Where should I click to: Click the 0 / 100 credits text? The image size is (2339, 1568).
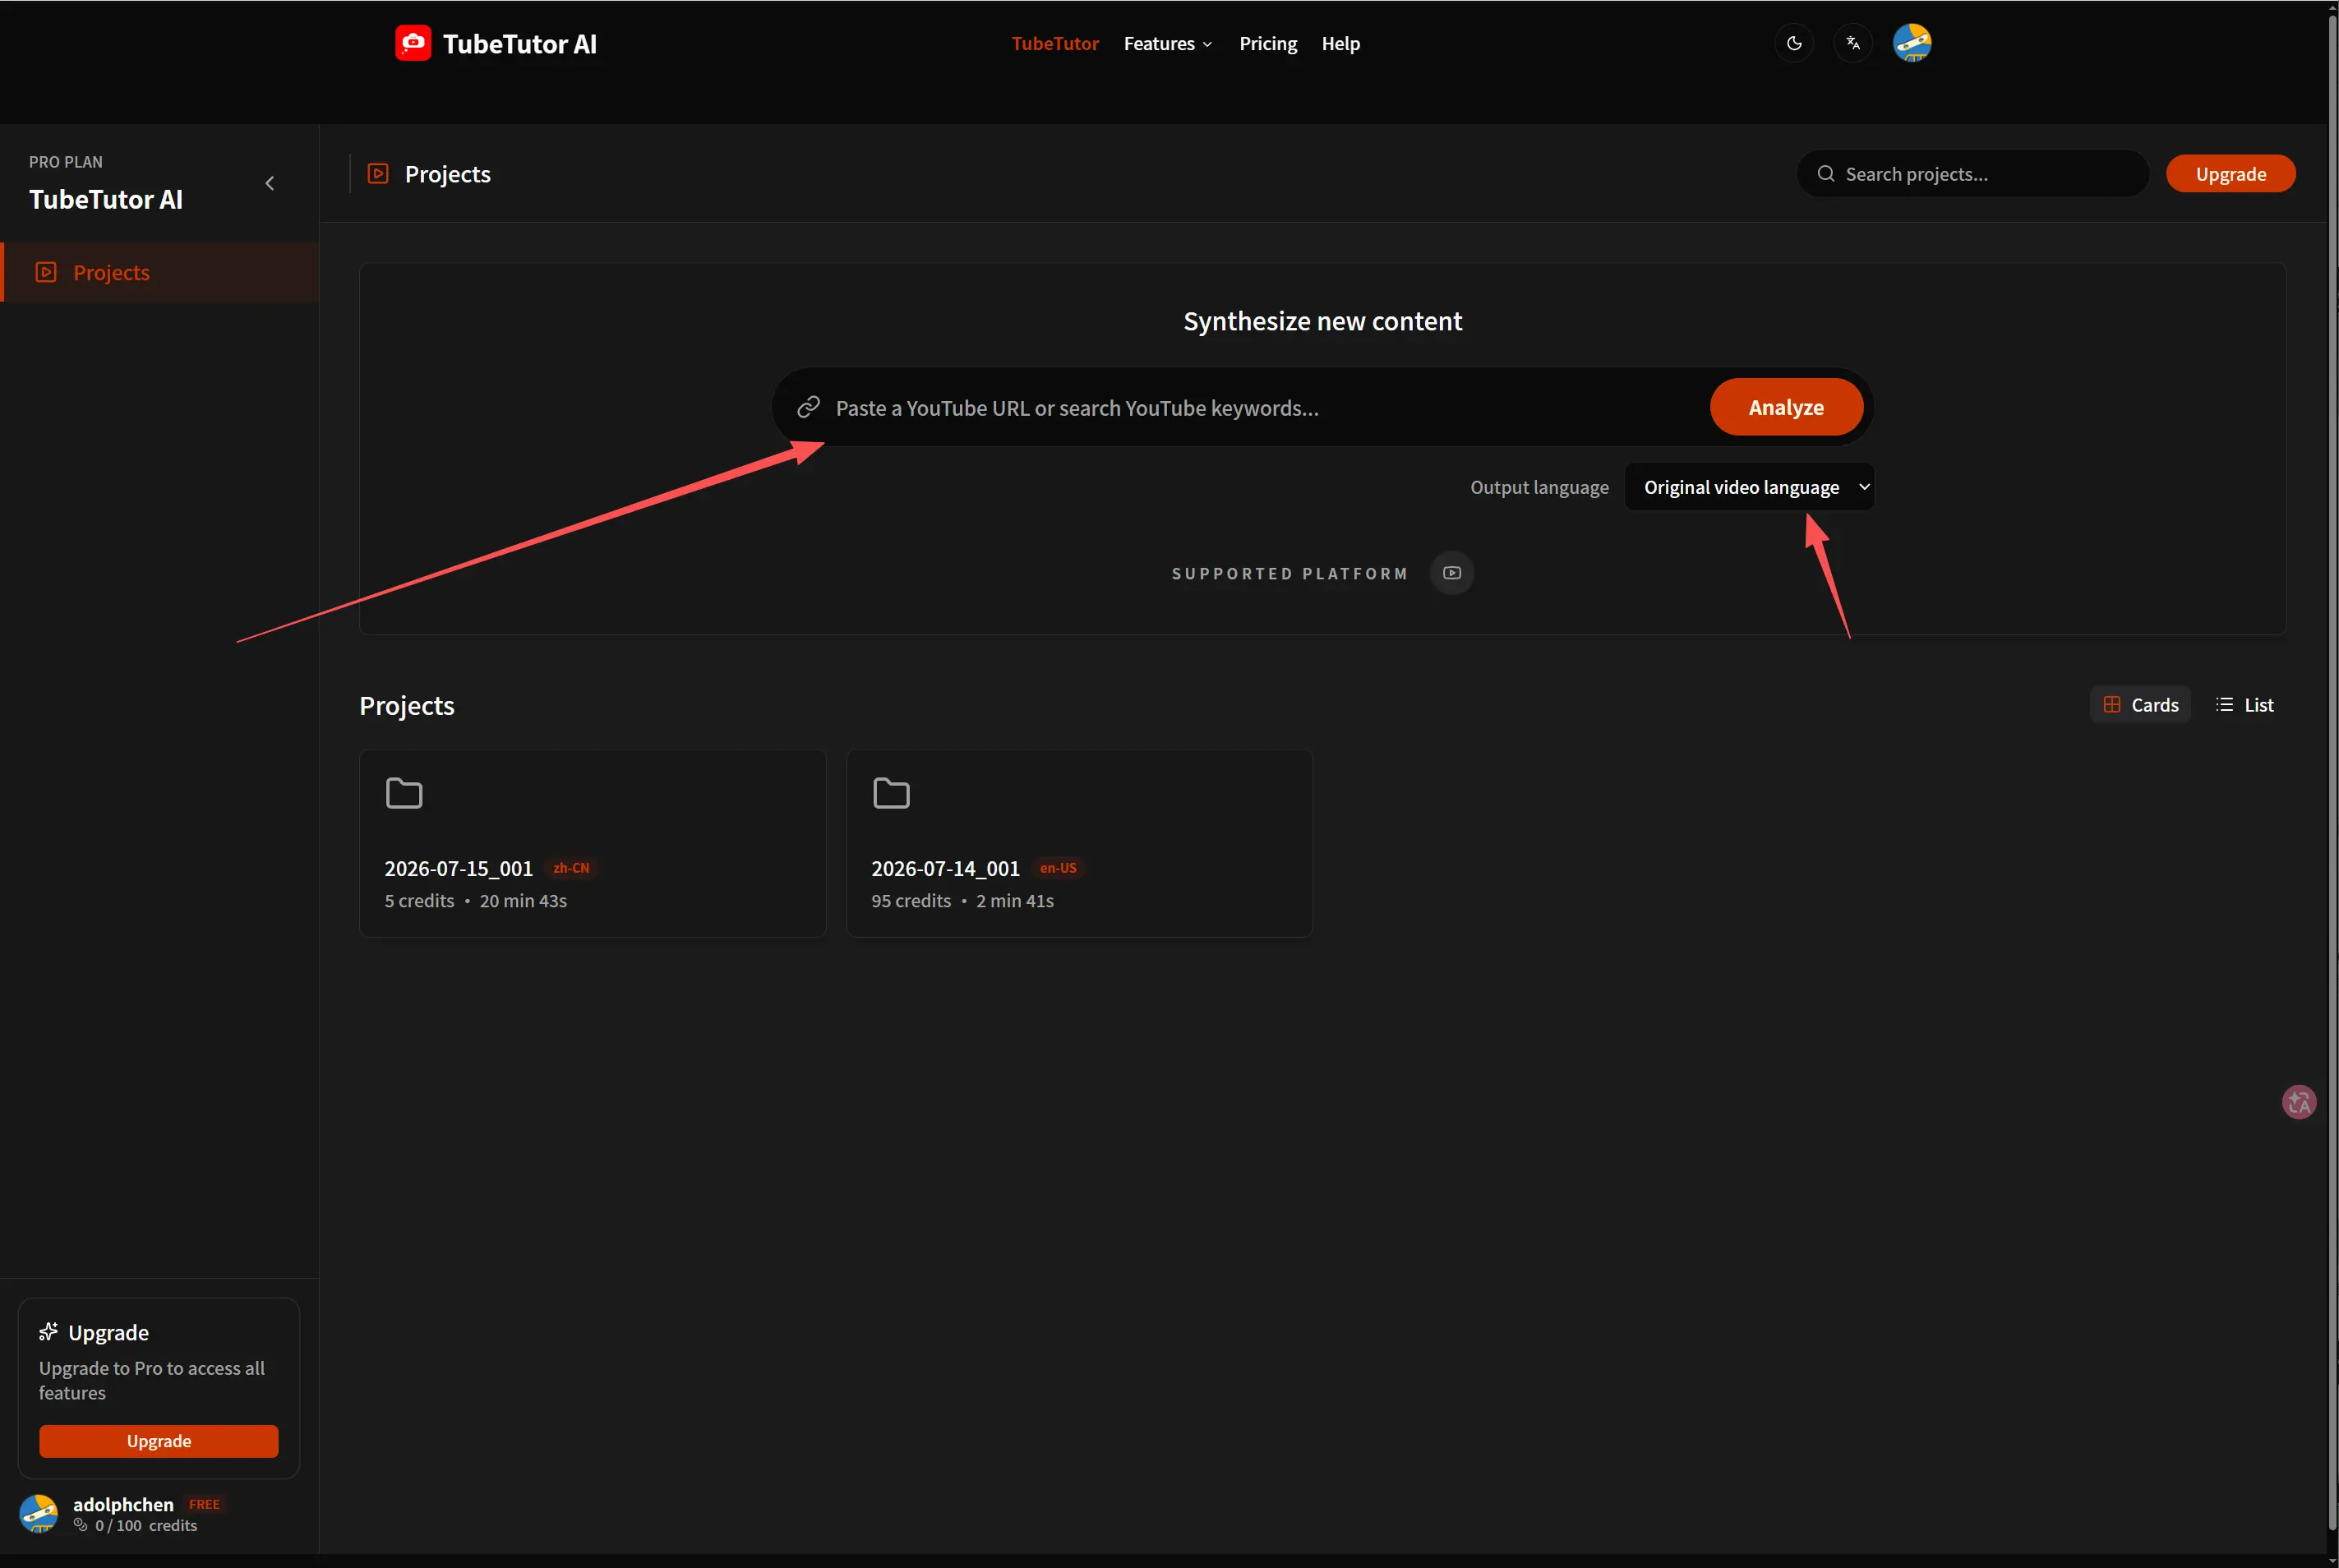[146, 1525]
